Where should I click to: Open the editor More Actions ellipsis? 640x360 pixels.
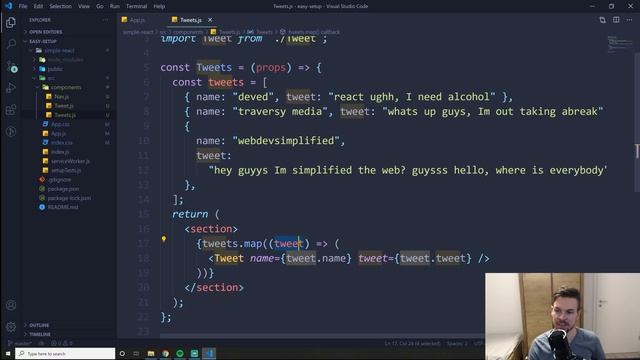coord(629,20)
